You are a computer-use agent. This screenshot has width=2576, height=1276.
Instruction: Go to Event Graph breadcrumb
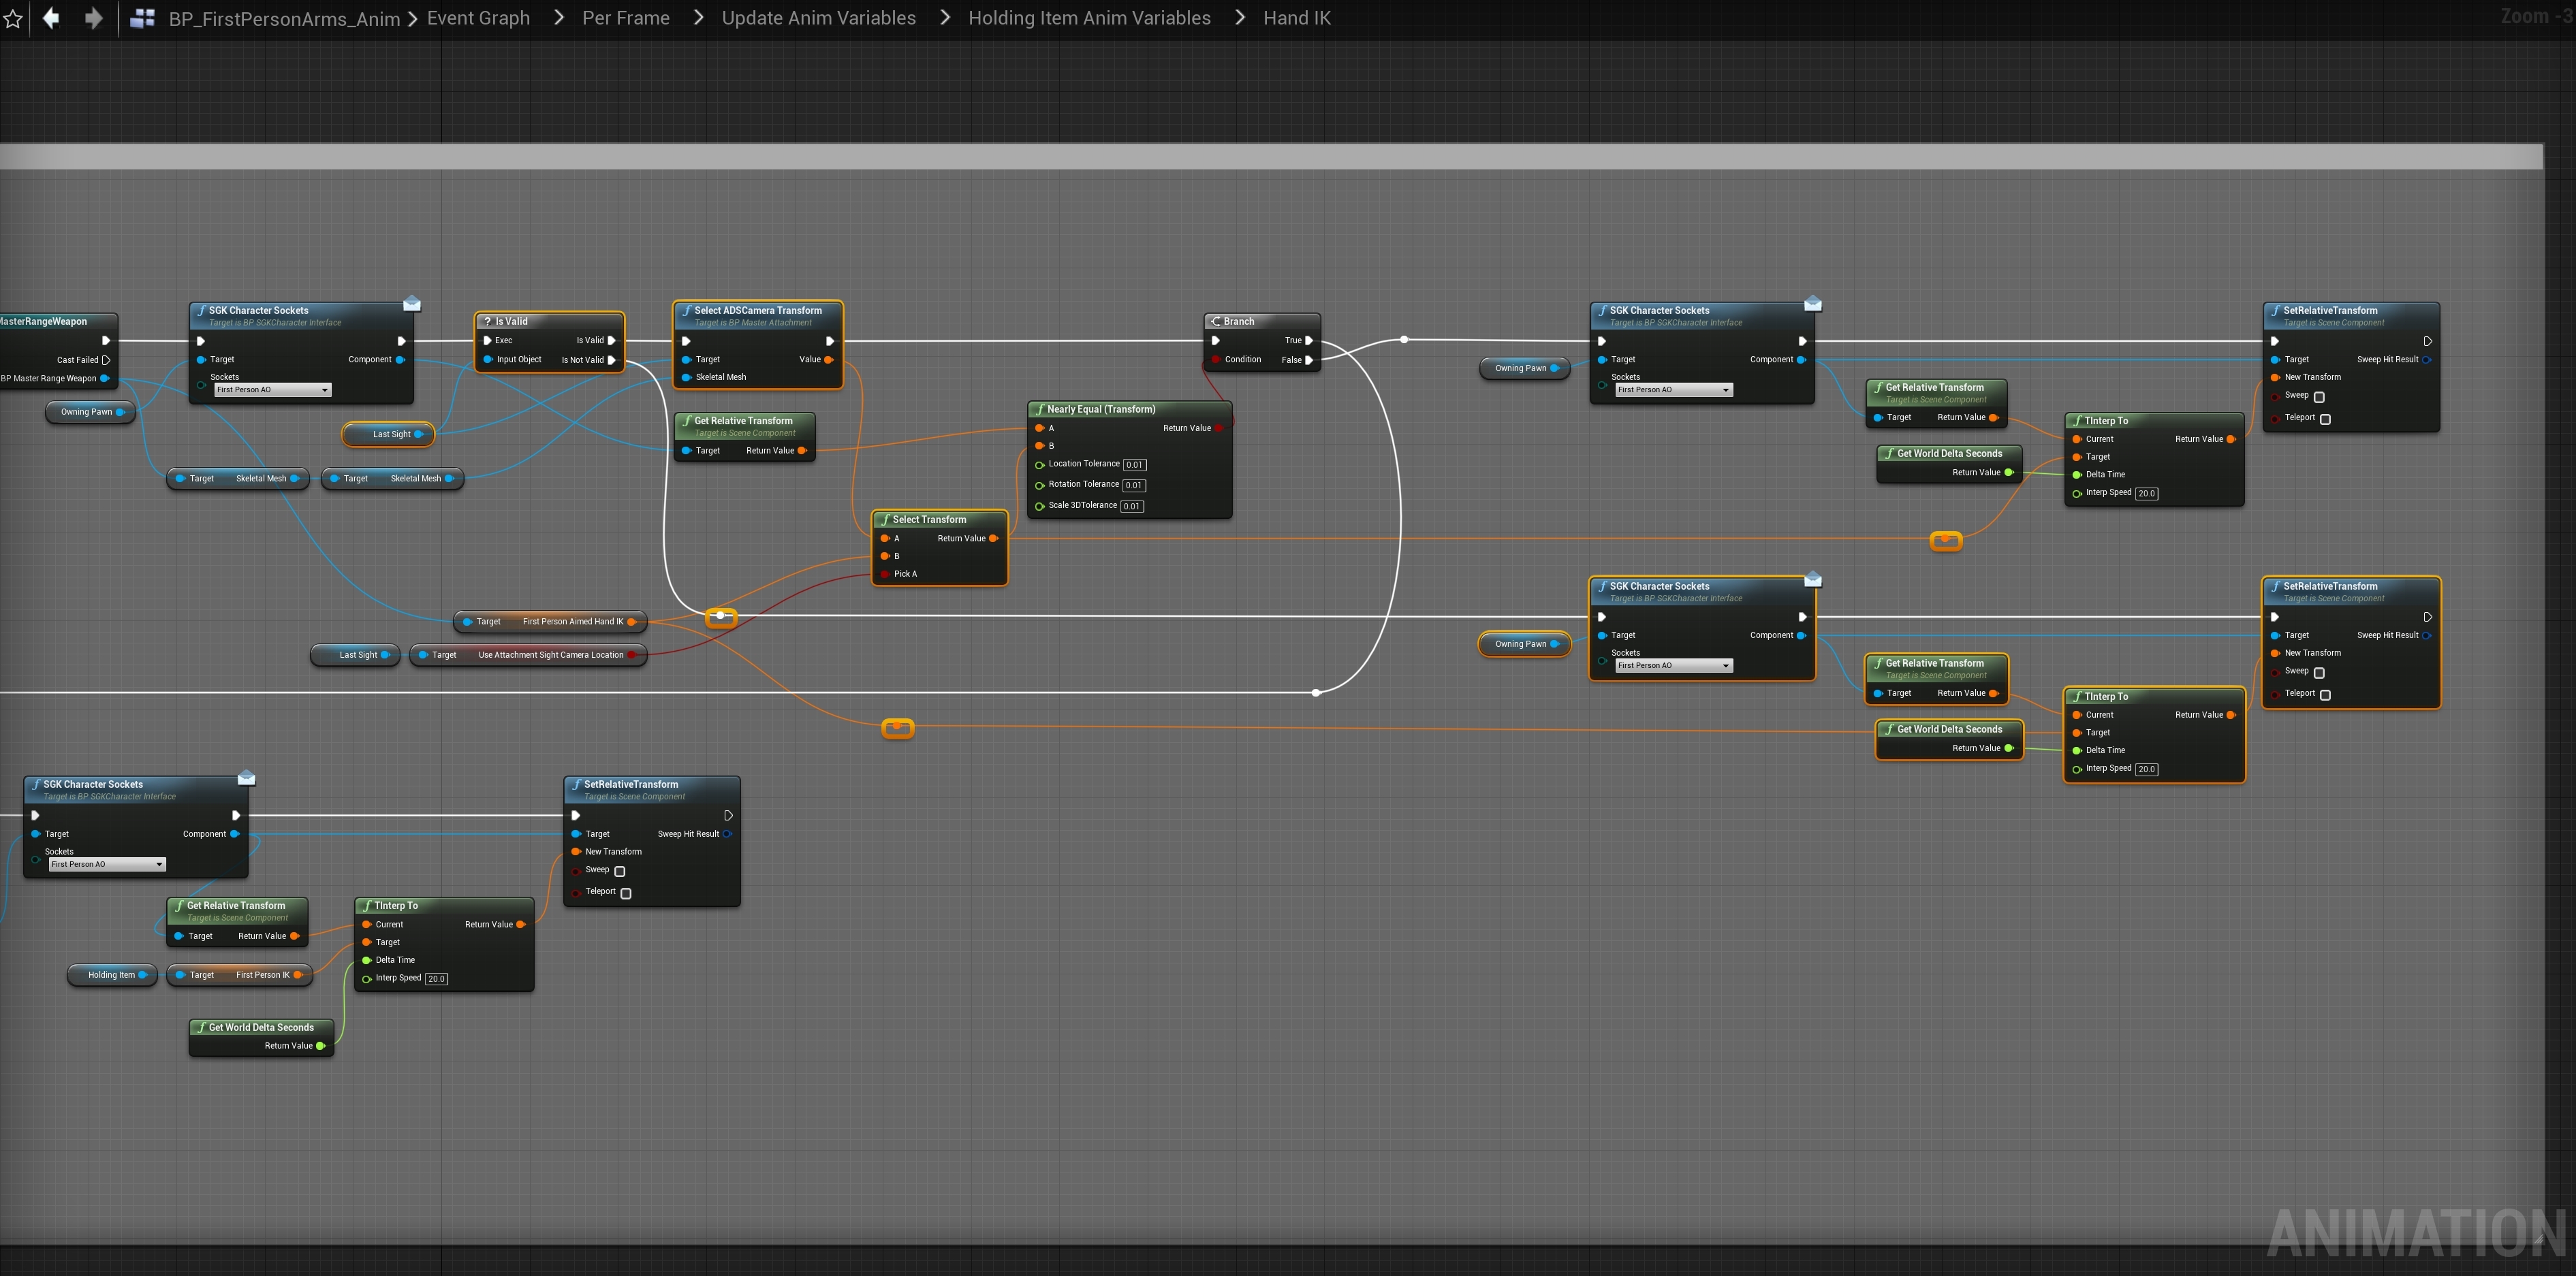click(478, 18)
